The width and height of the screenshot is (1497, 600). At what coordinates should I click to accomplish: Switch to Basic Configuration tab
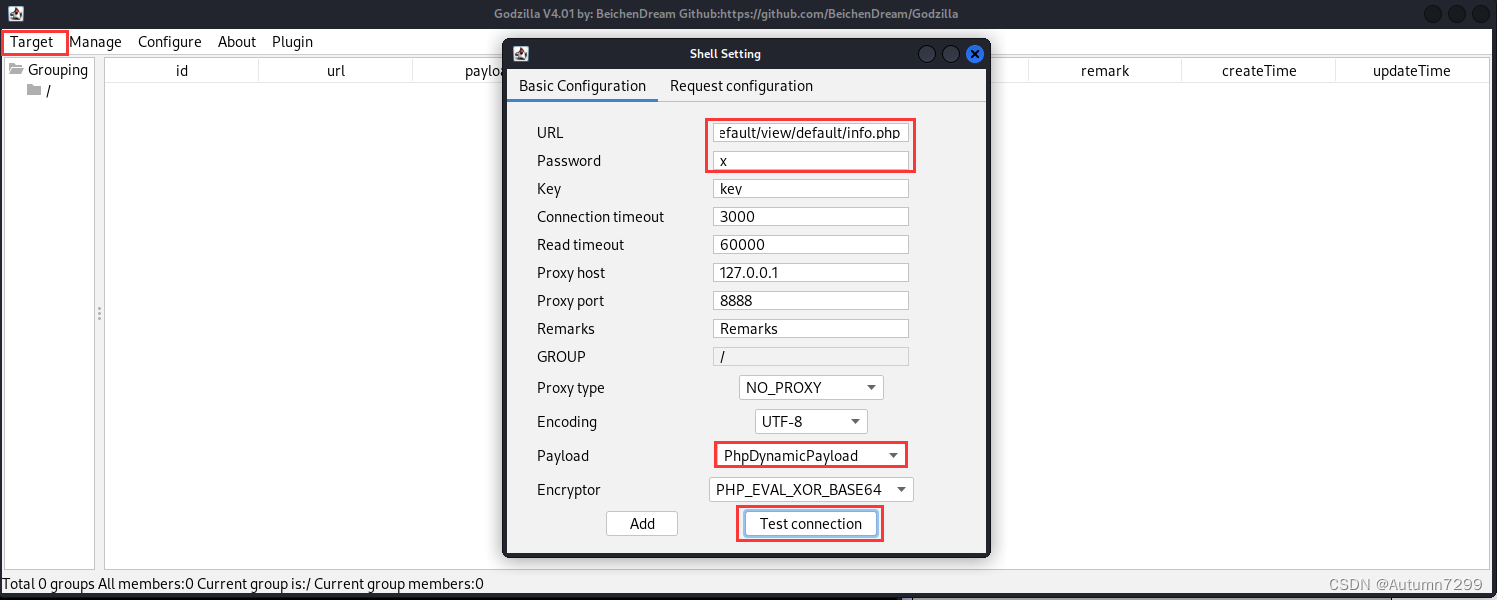[x=582, y=86]
